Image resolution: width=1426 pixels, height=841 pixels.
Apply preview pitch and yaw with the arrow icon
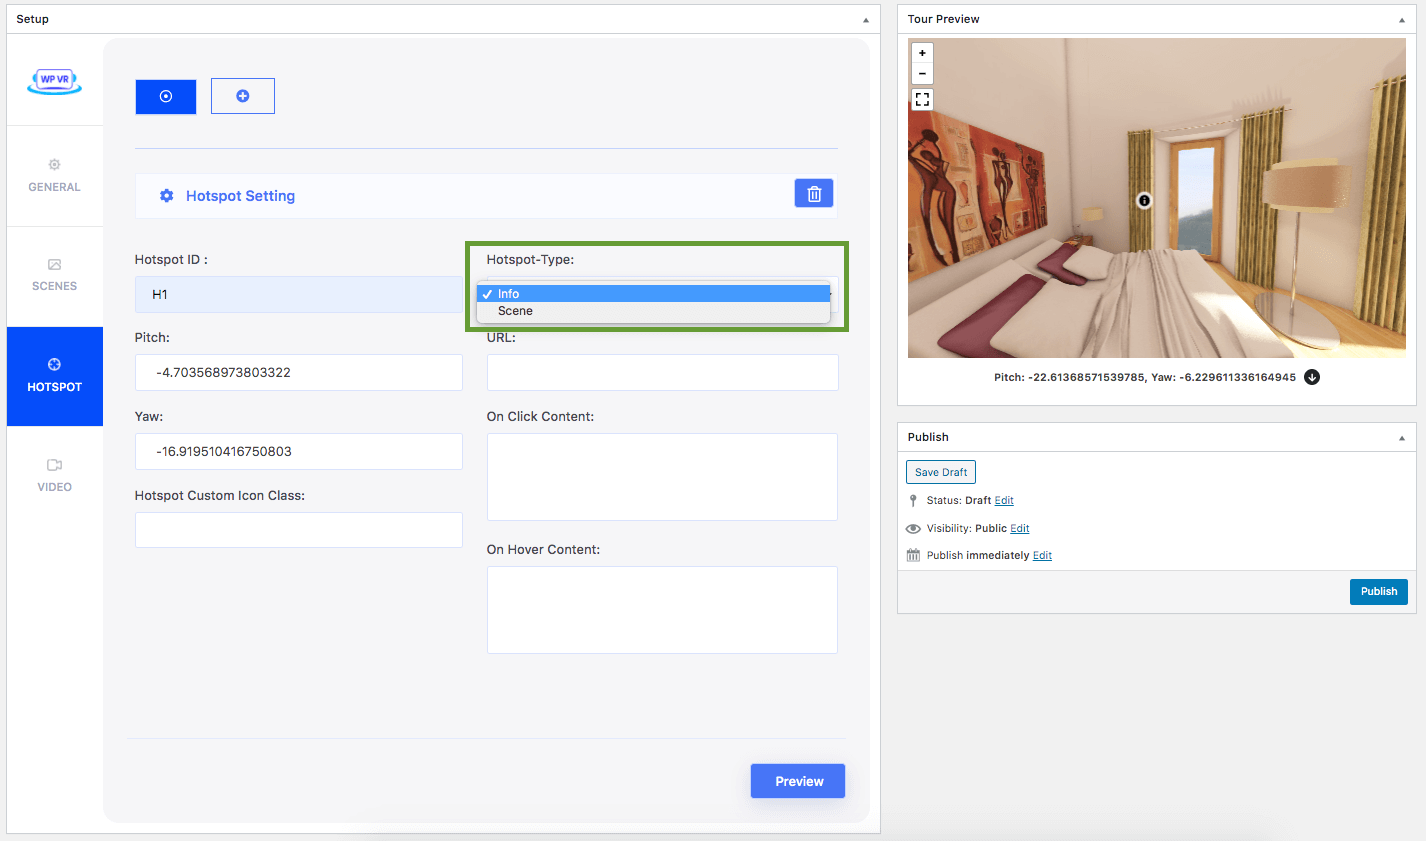coord(1312,377)
